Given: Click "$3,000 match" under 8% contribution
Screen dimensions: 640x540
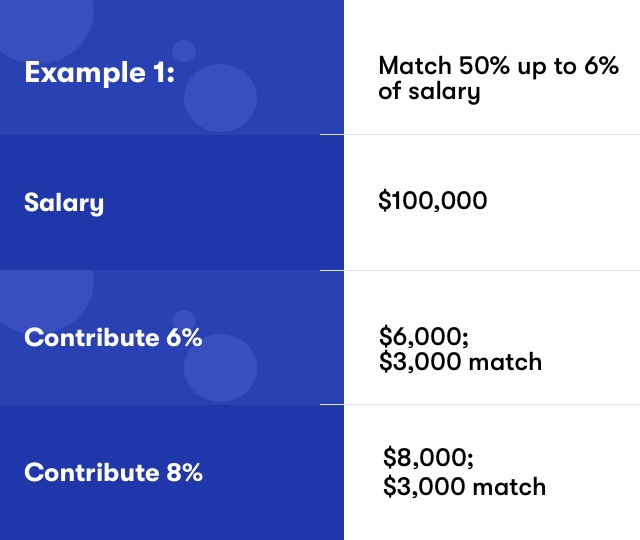Looking at the screenshot, I should pos(464,487).
